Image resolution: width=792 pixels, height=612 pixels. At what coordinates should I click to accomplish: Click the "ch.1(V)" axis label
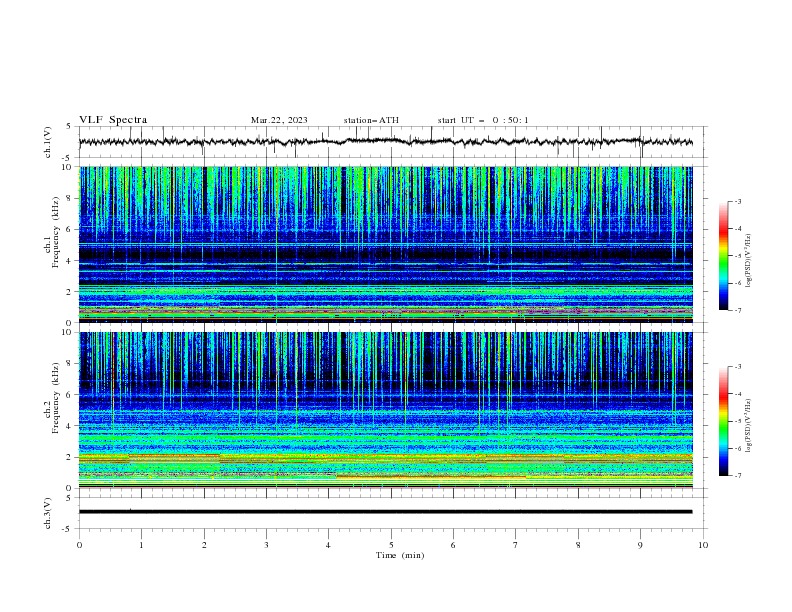tap(48, 142)
